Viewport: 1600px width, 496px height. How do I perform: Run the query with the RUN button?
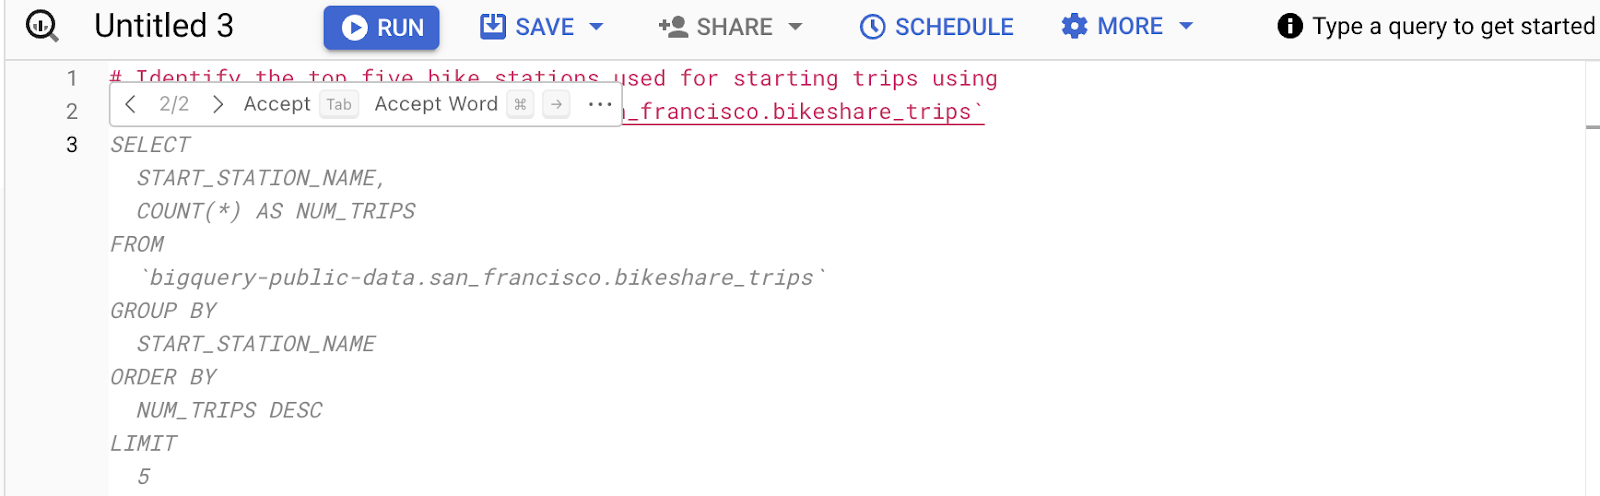coord(381,27)
